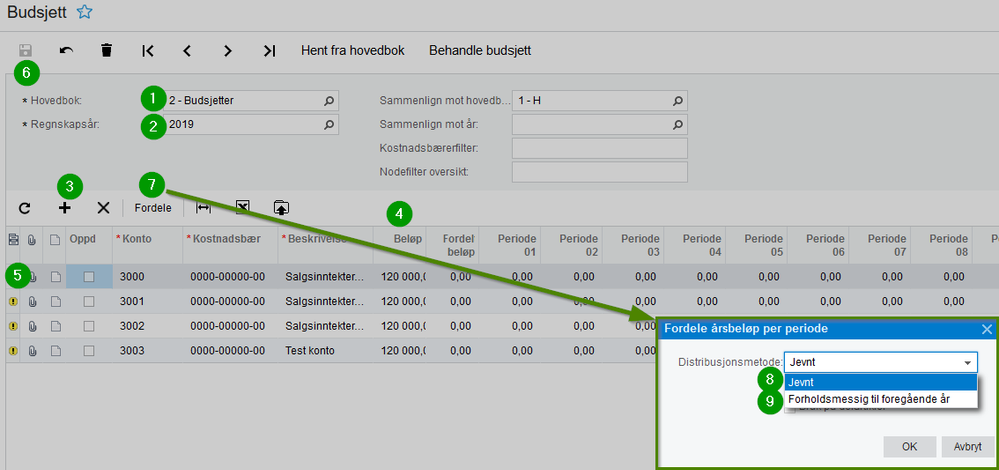Viewport: 999px width, 470px height.
Task: Export grid to Excel icon
Action: pos(242,207)
